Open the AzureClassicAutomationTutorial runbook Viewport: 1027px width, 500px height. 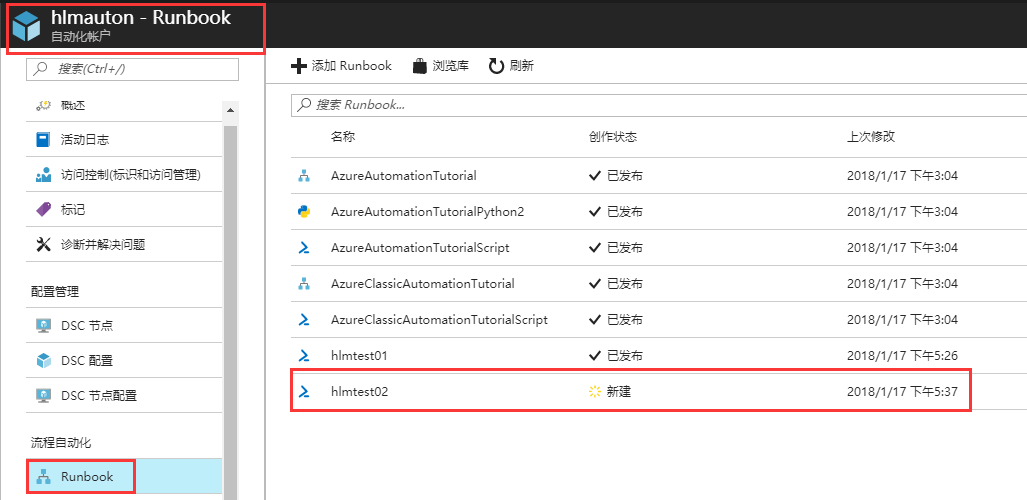[x=422, y=284]
